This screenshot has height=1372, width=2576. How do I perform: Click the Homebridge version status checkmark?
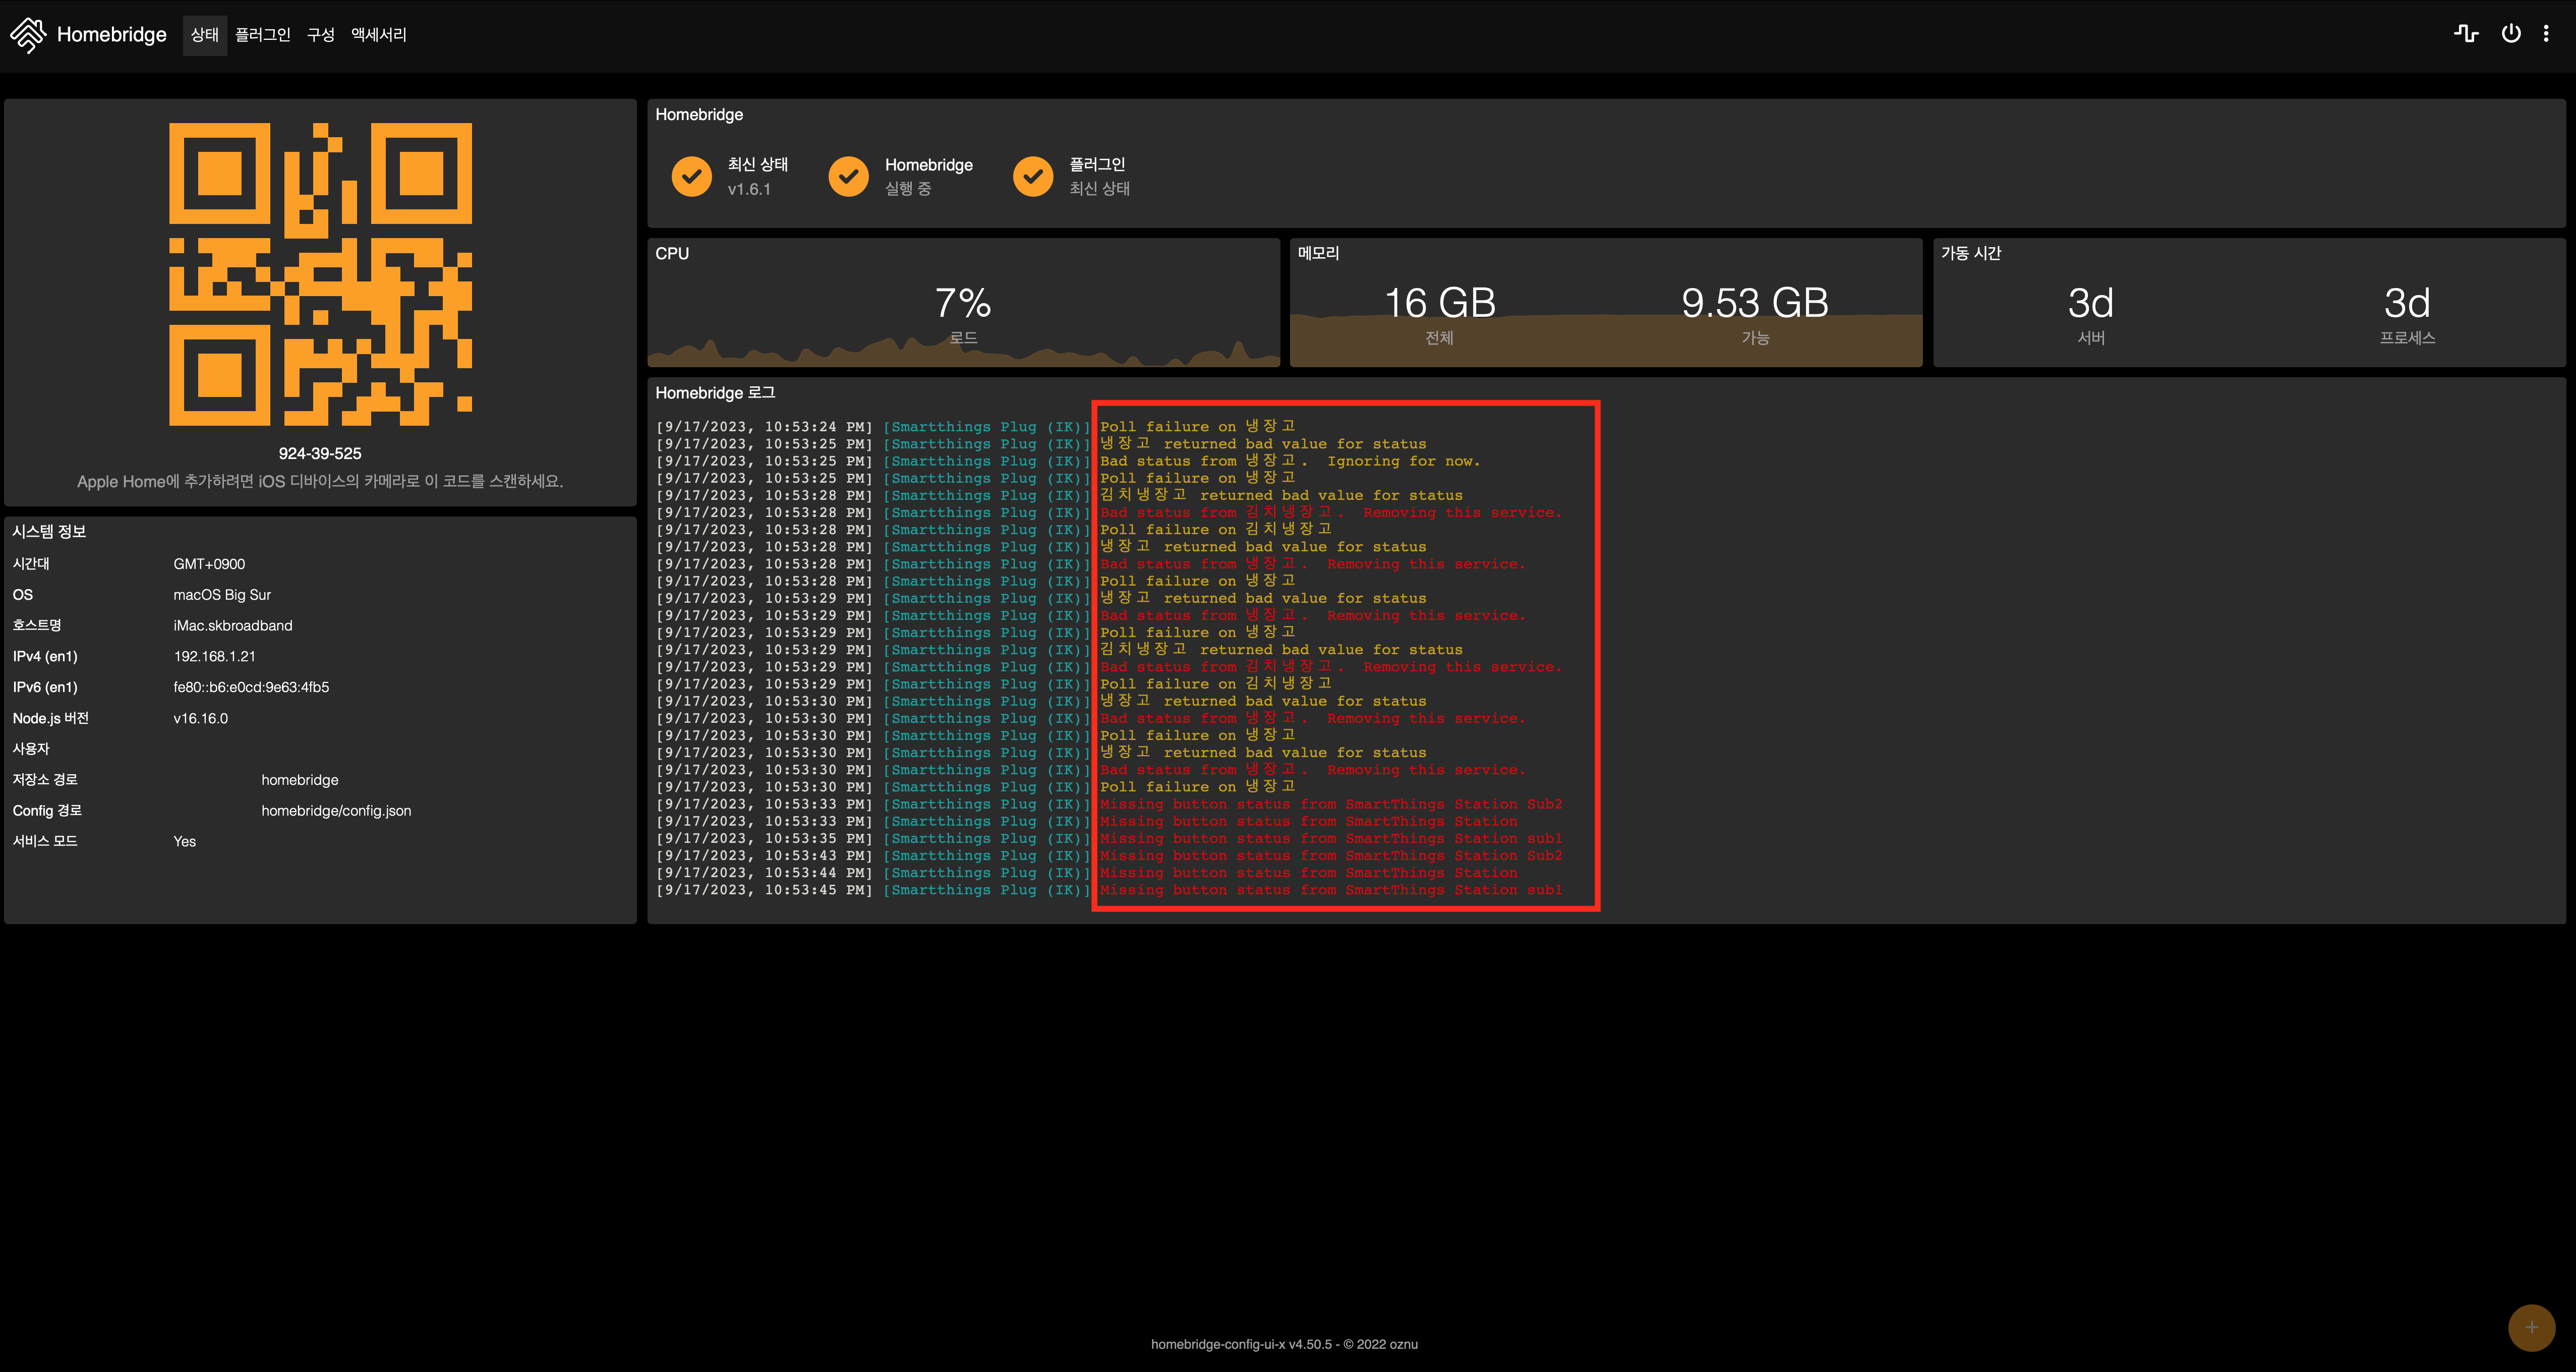691,176
